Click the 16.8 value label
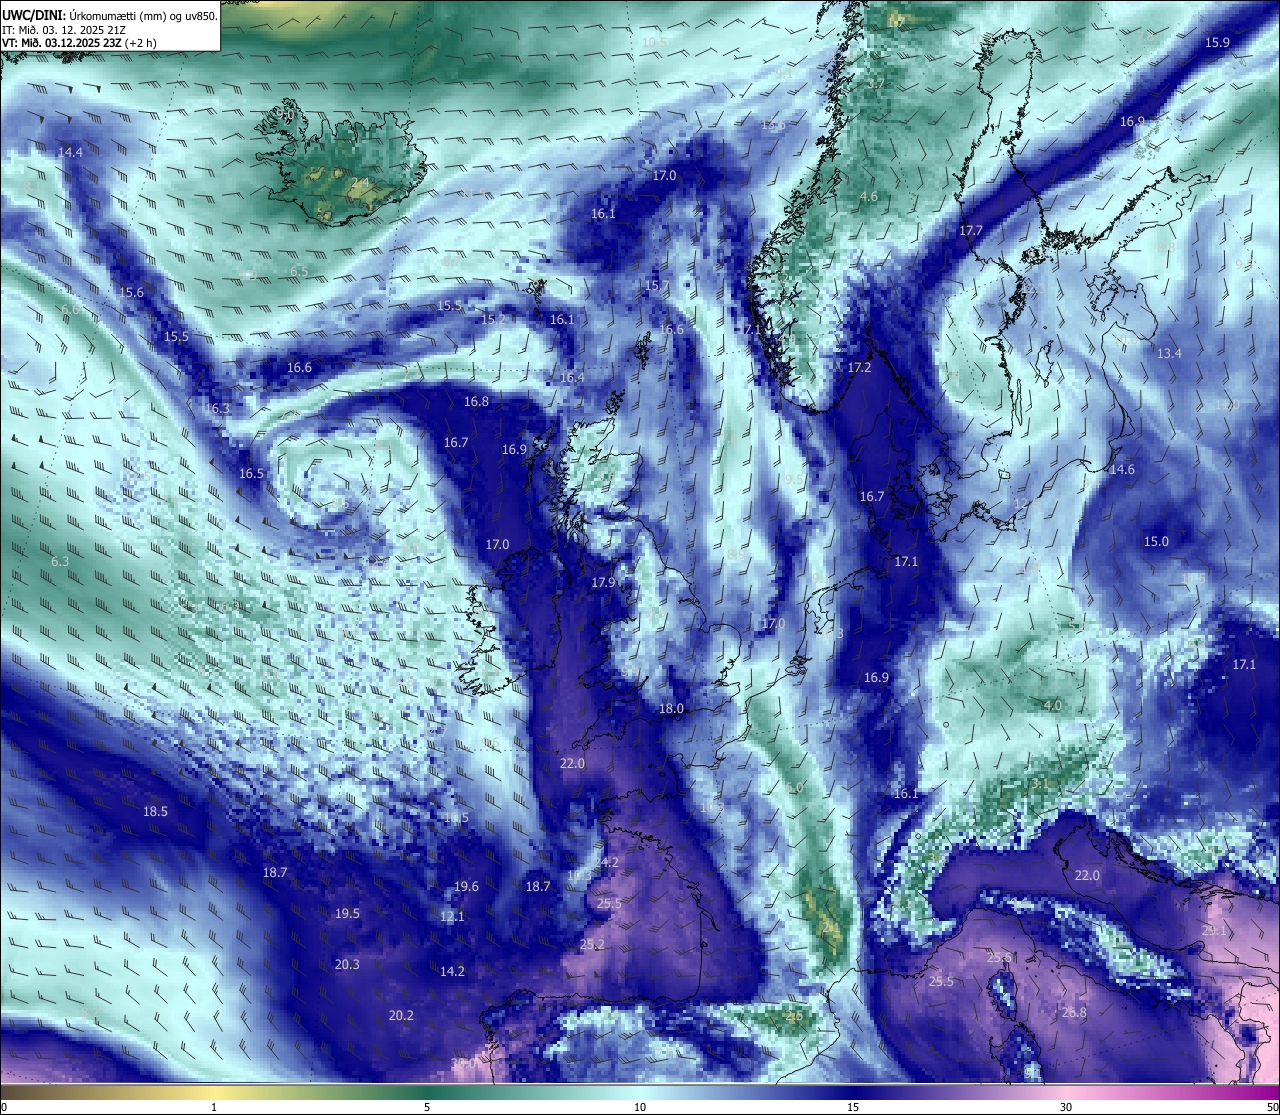This screenshot has width=1280, height=1115. click(x=476, y=402)
